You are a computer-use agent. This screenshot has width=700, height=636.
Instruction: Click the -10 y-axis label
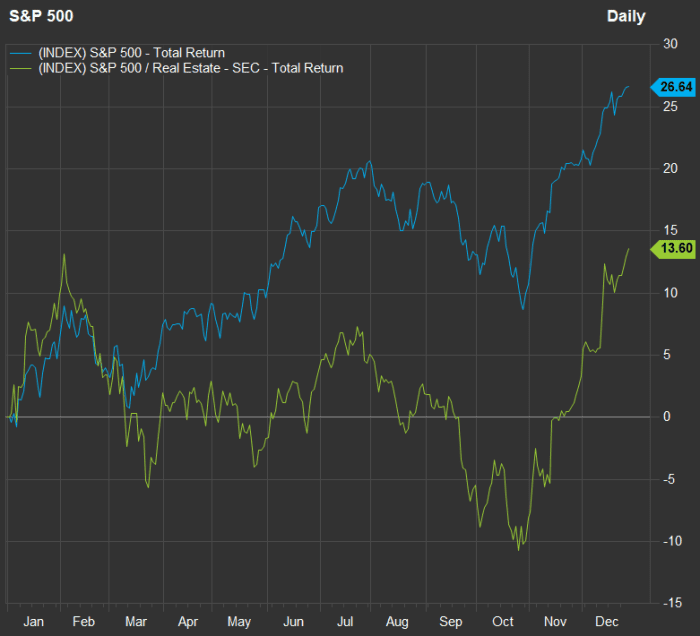click(672, 541)
